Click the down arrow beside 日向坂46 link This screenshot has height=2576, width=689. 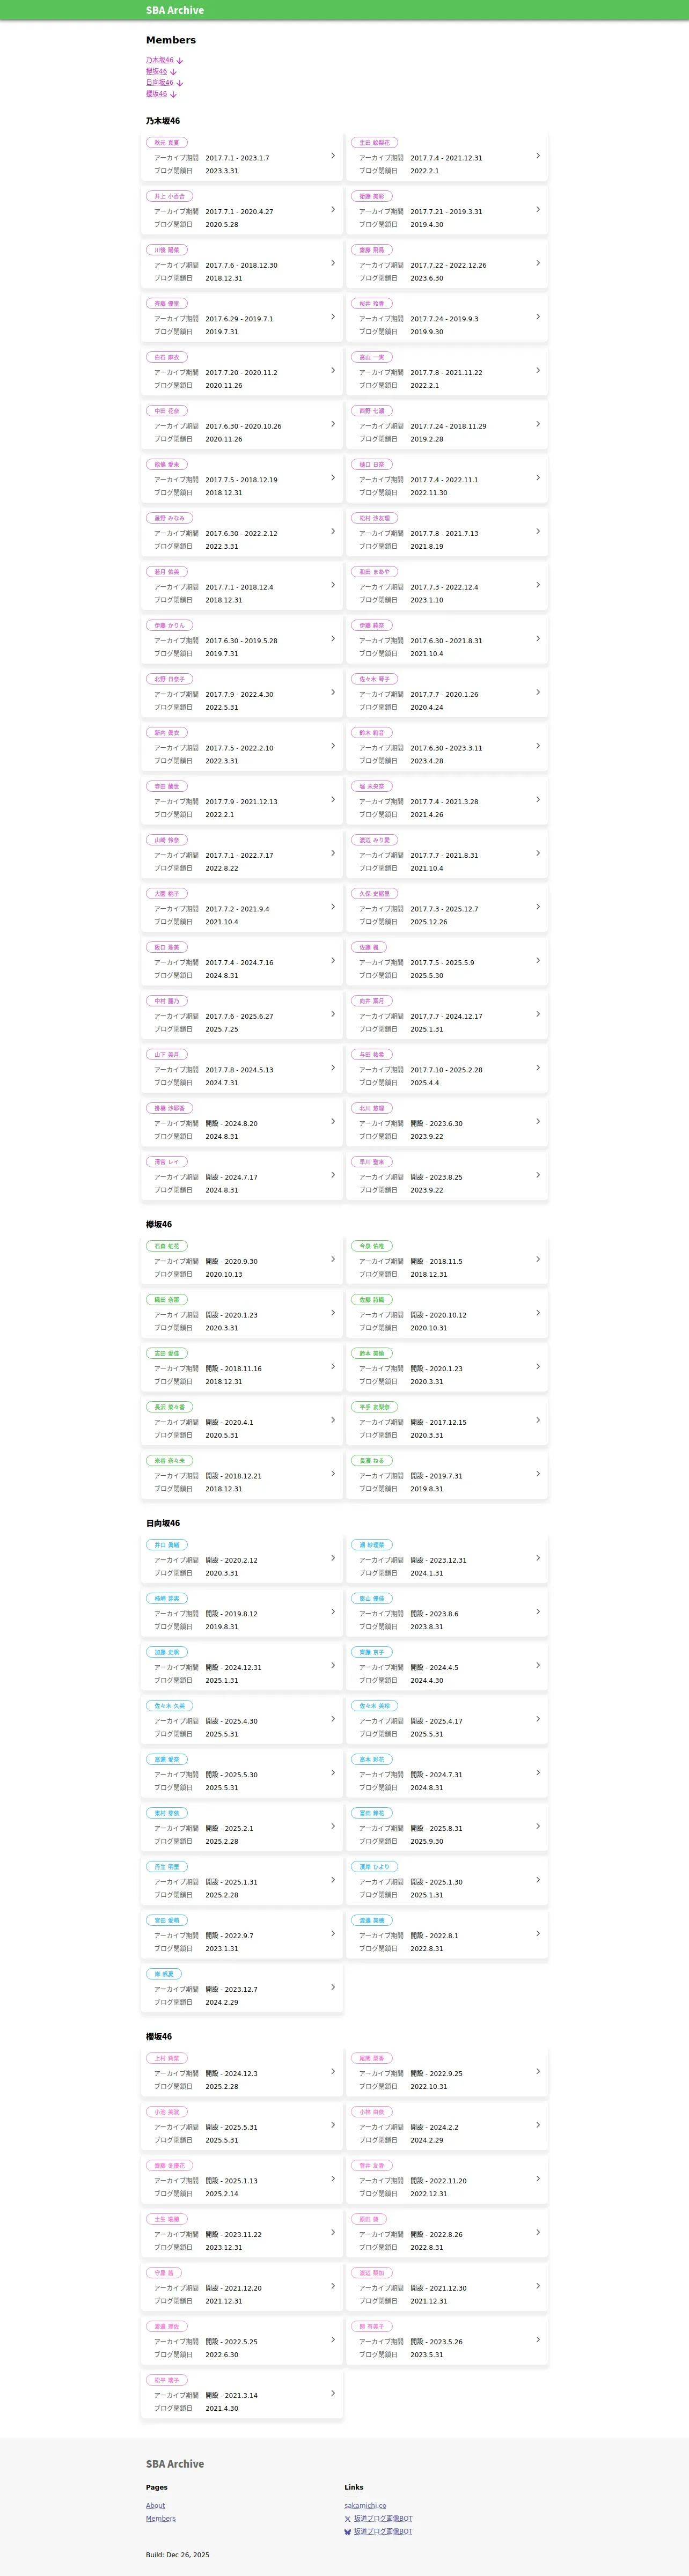pos(180,83)
